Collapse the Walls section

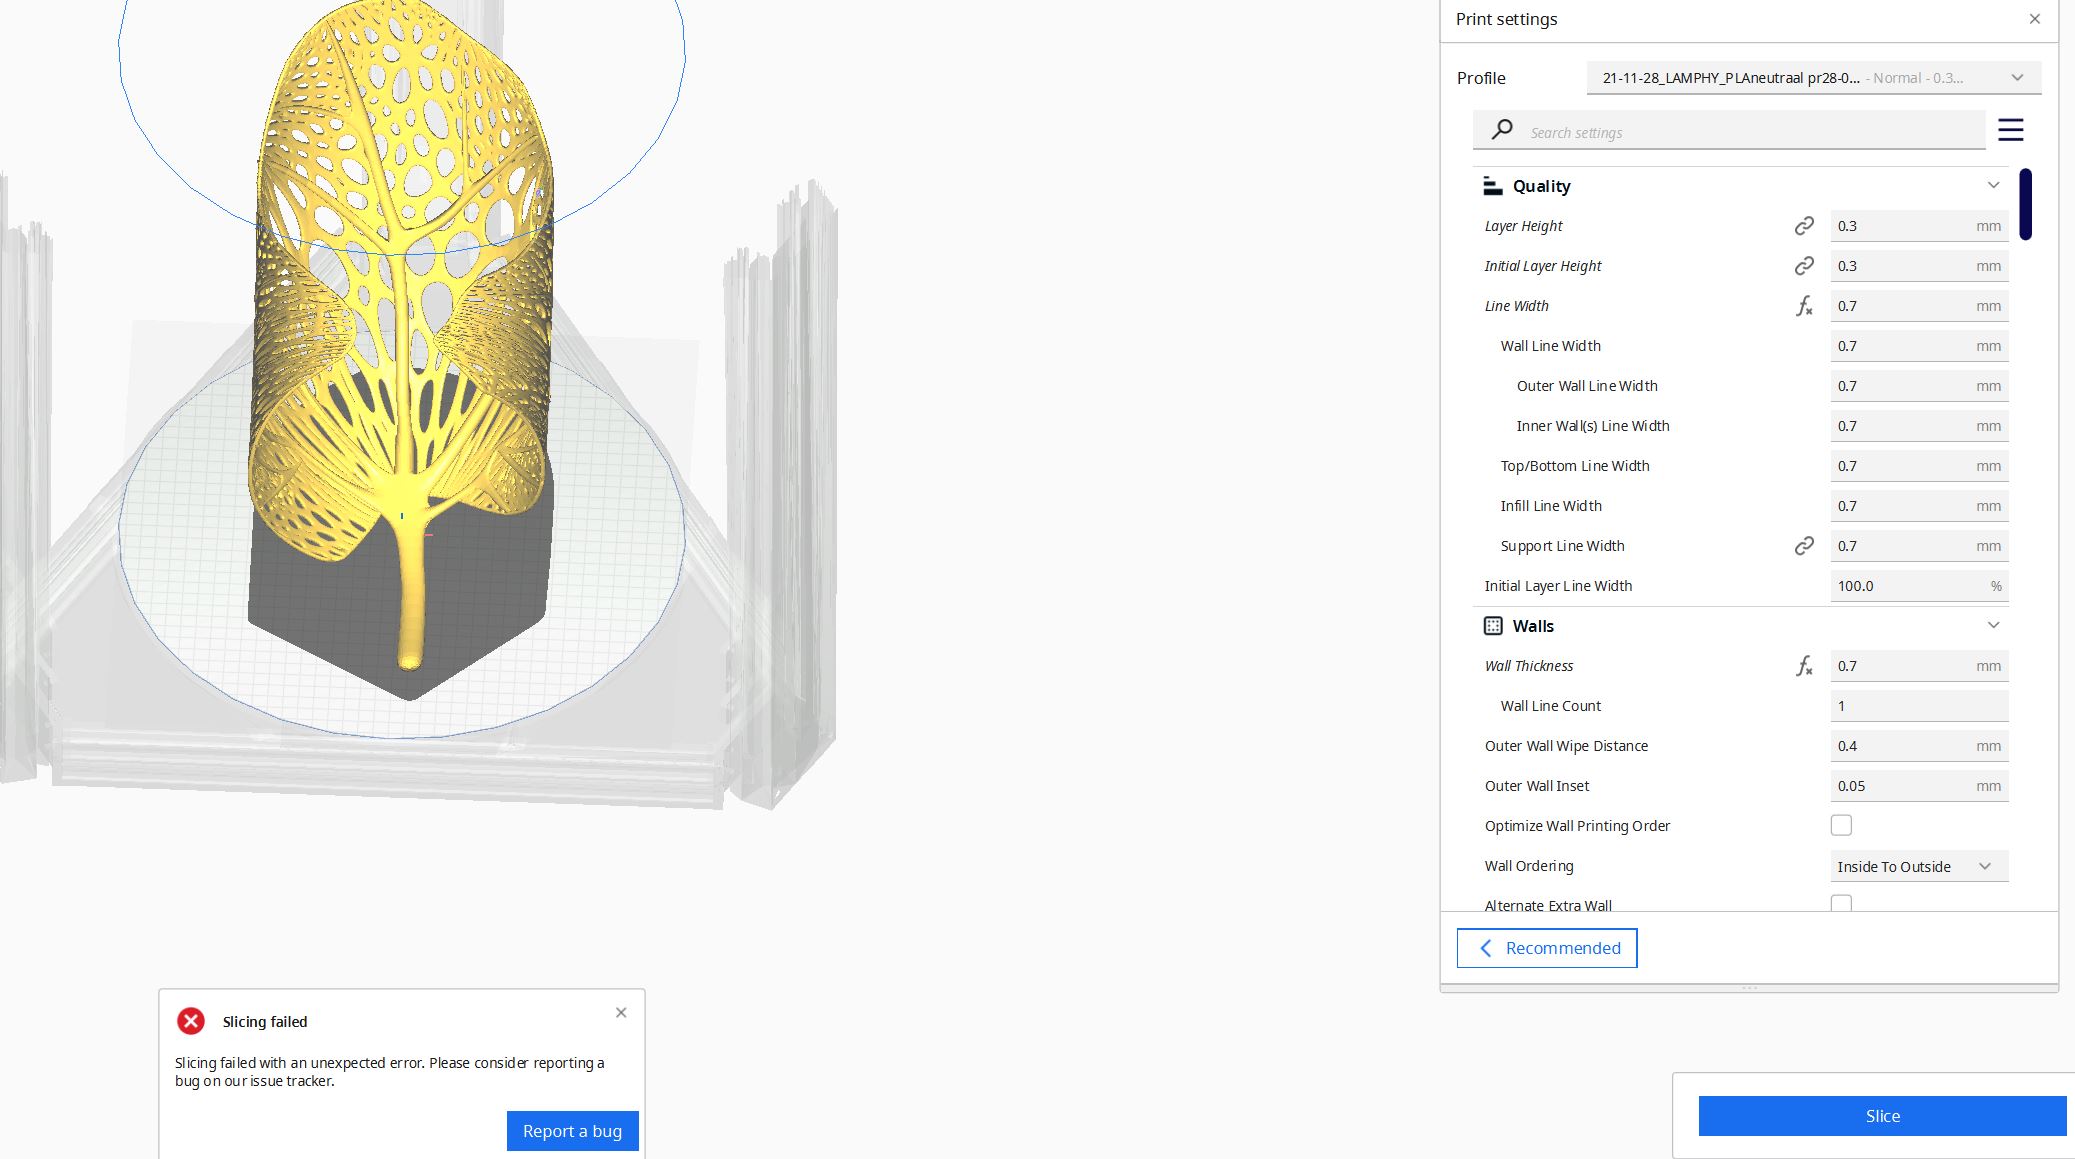coord(1993,625)
